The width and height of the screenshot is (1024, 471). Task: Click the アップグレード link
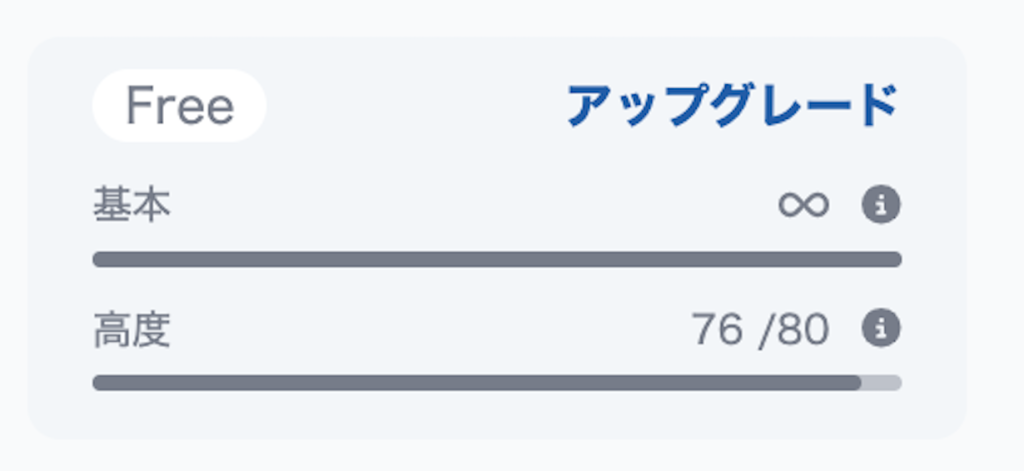coord(733,106)
